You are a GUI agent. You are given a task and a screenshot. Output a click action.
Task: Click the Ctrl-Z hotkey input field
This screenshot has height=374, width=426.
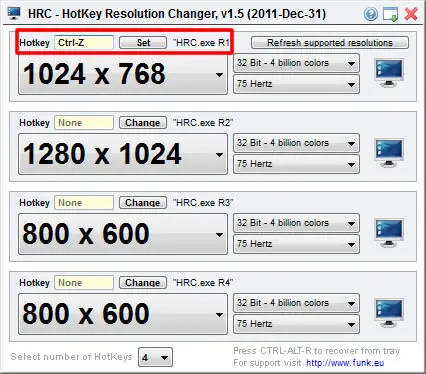84,43
